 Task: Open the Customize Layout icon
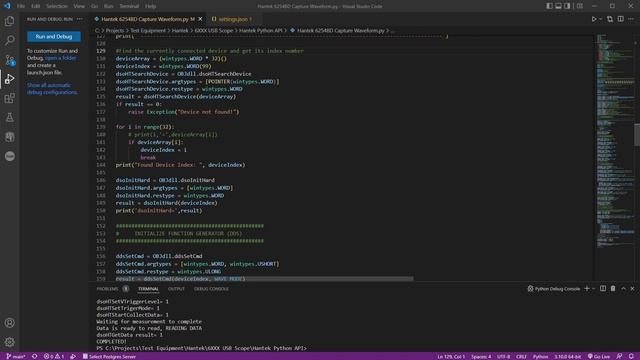point(580,6)
